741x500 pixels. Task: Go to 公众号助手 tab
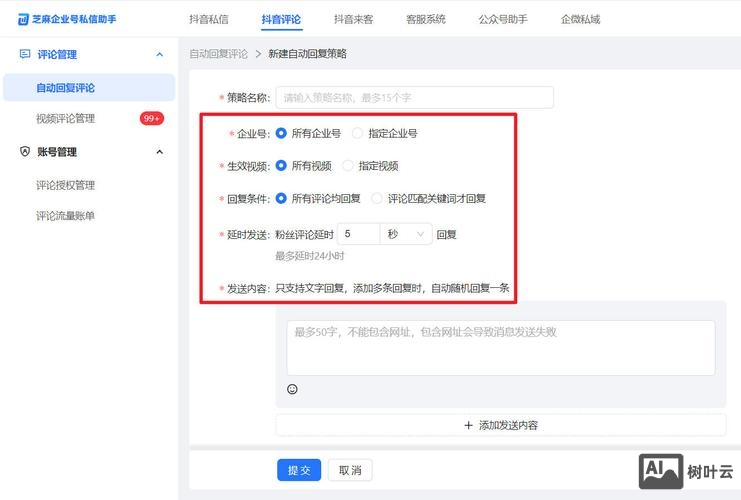tap(503, 19)
